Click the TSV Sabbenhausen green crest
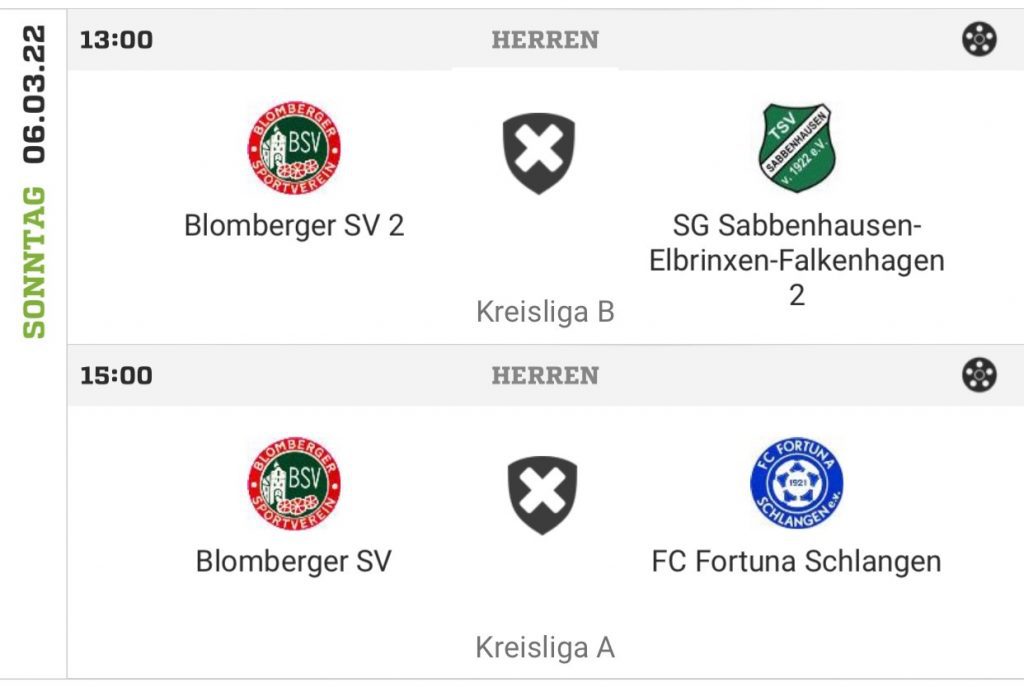This screenshot has width=1024, height=692. pyautogui.click(x=797, y=148)
